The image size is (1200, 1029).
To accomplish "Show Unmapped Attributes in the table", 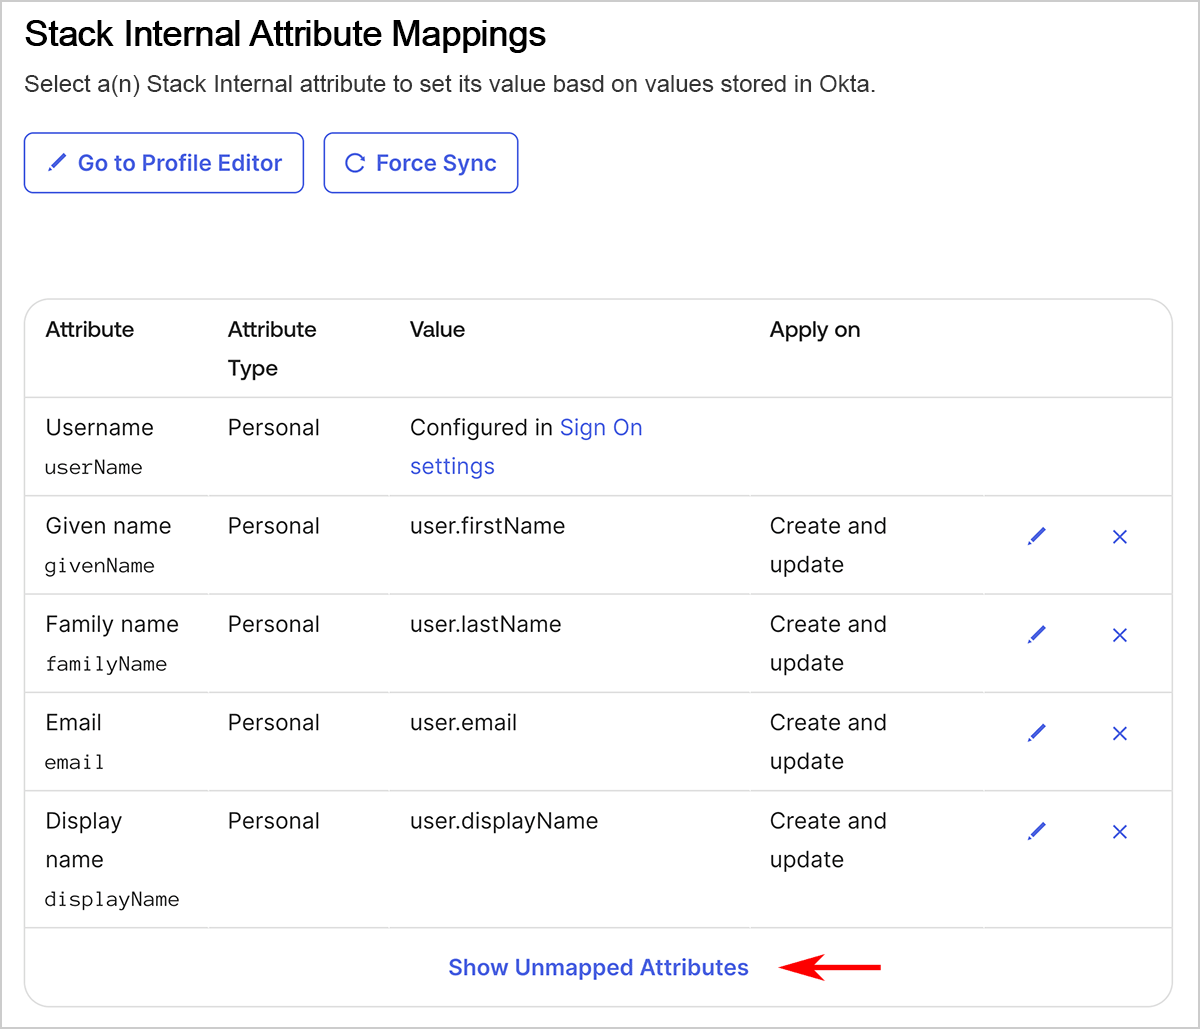I will 598,967.
